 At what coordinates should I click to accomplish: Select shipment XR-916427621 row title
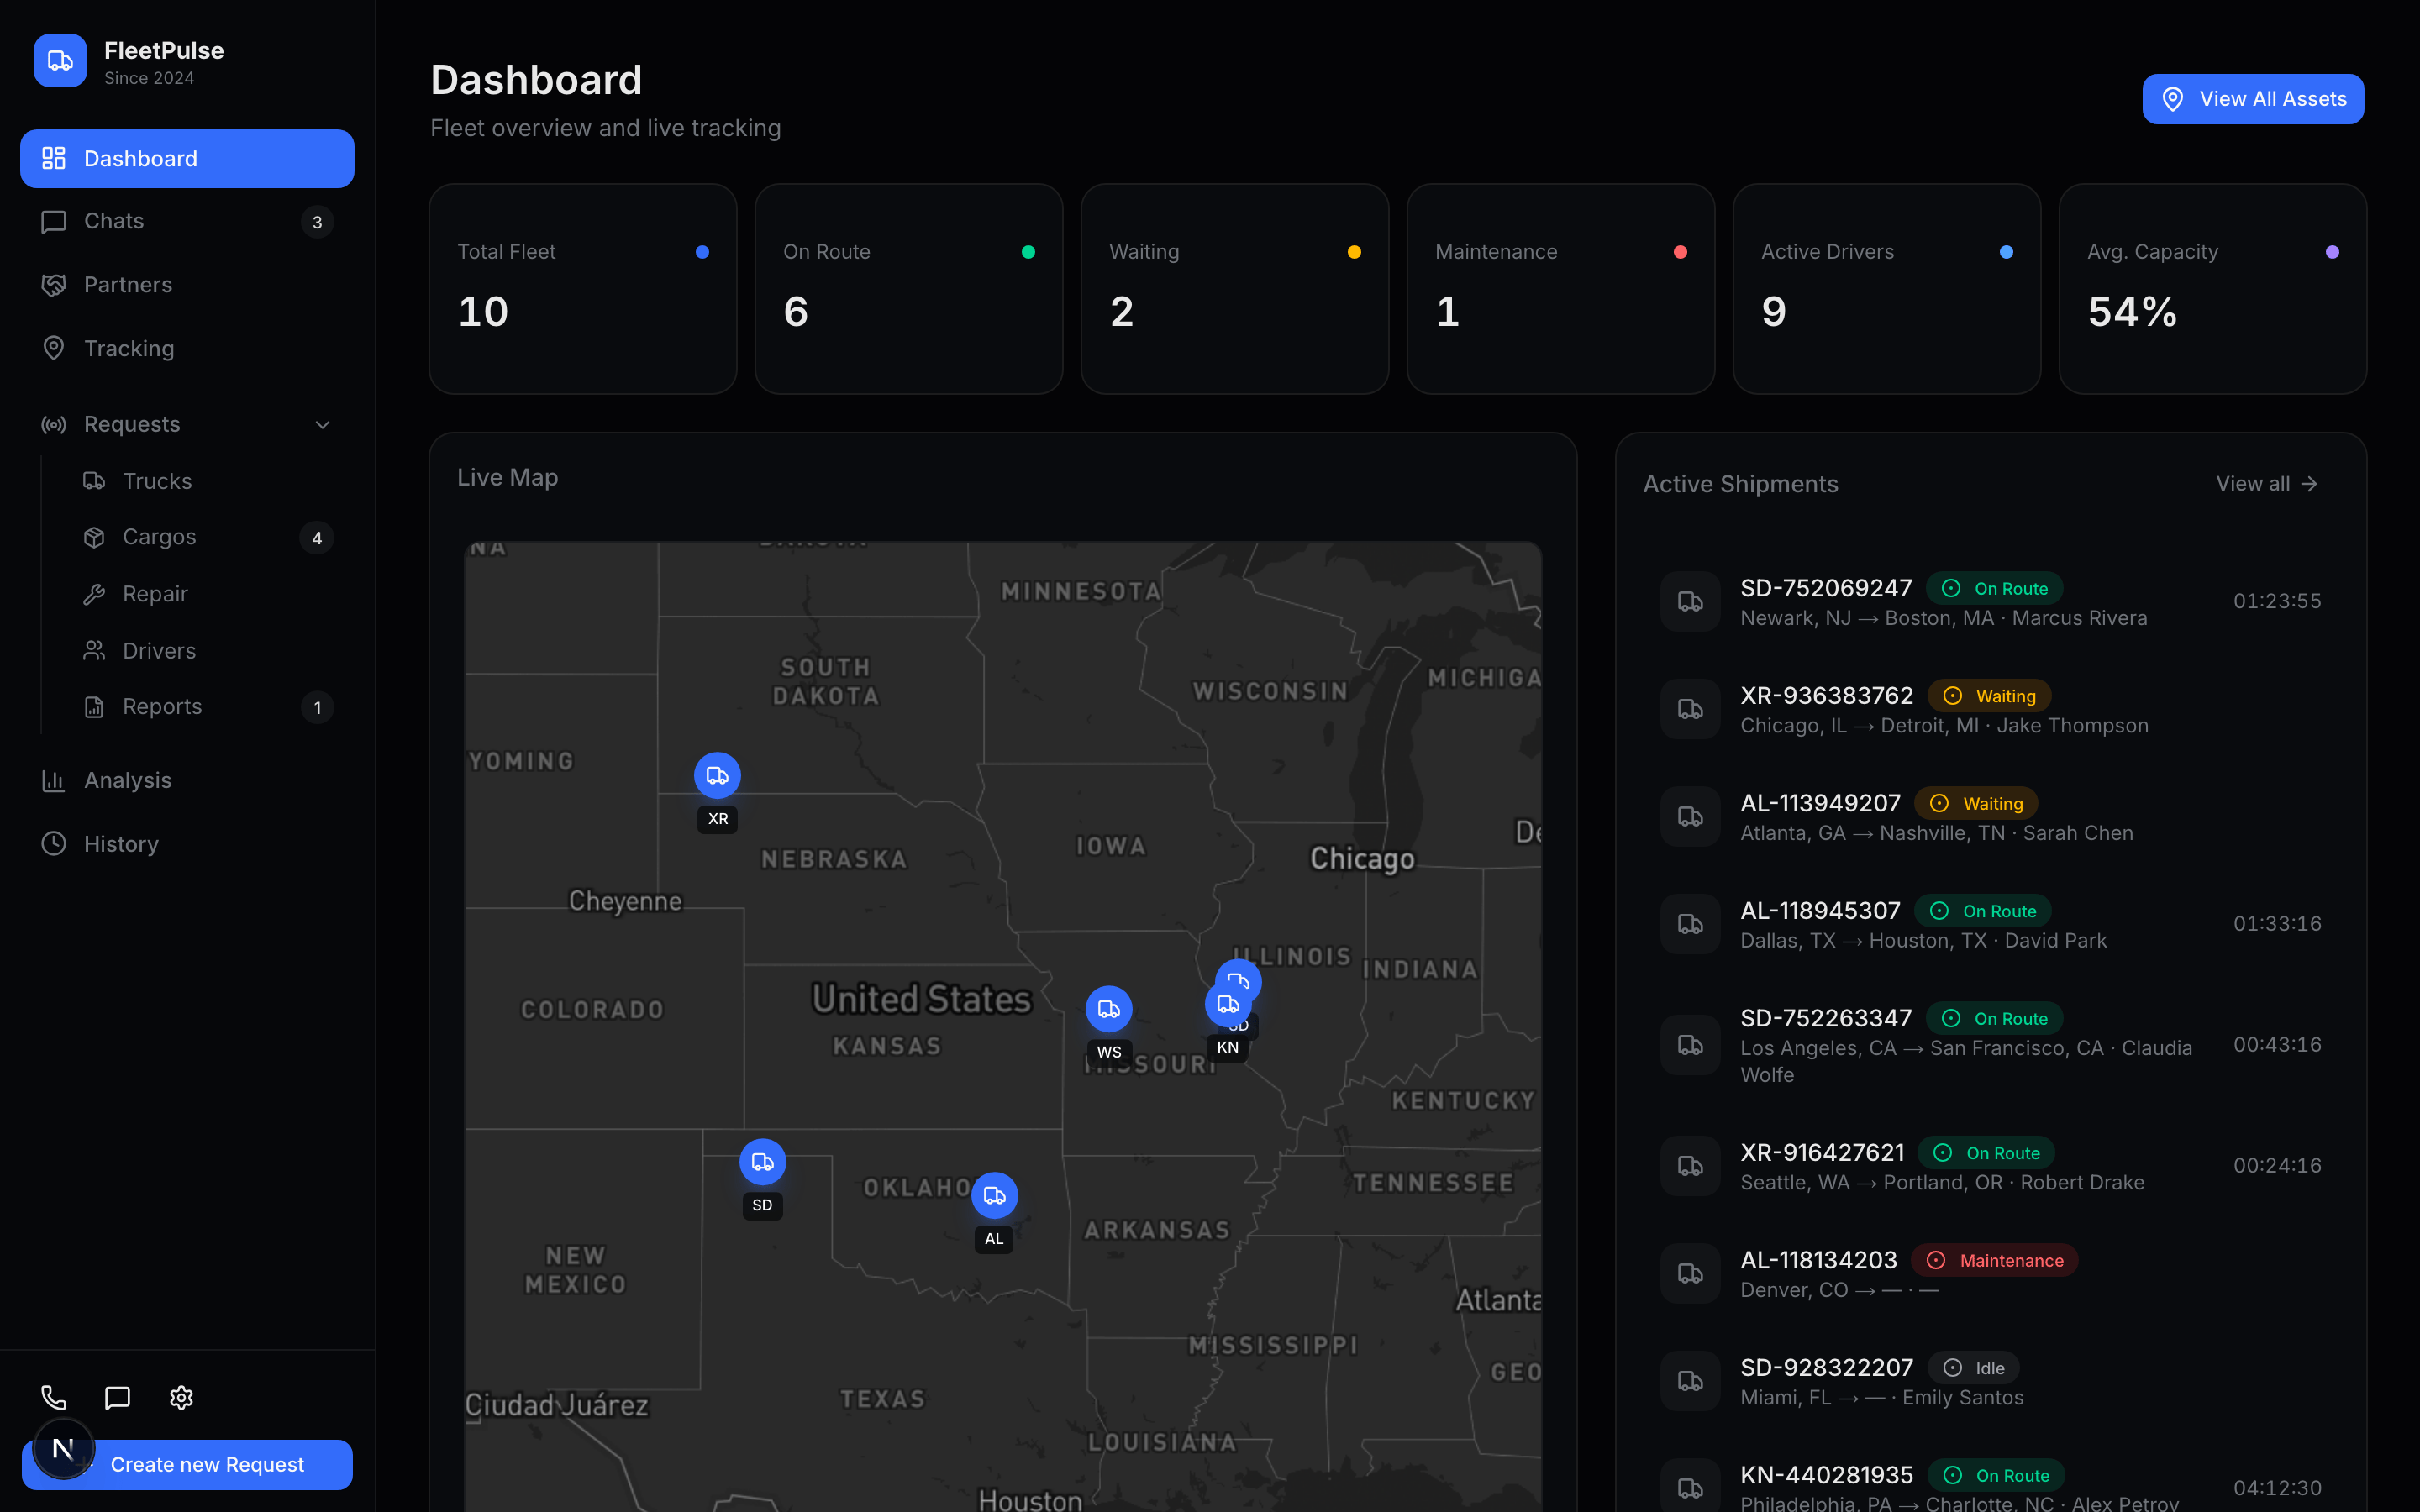[1822, 1153]
